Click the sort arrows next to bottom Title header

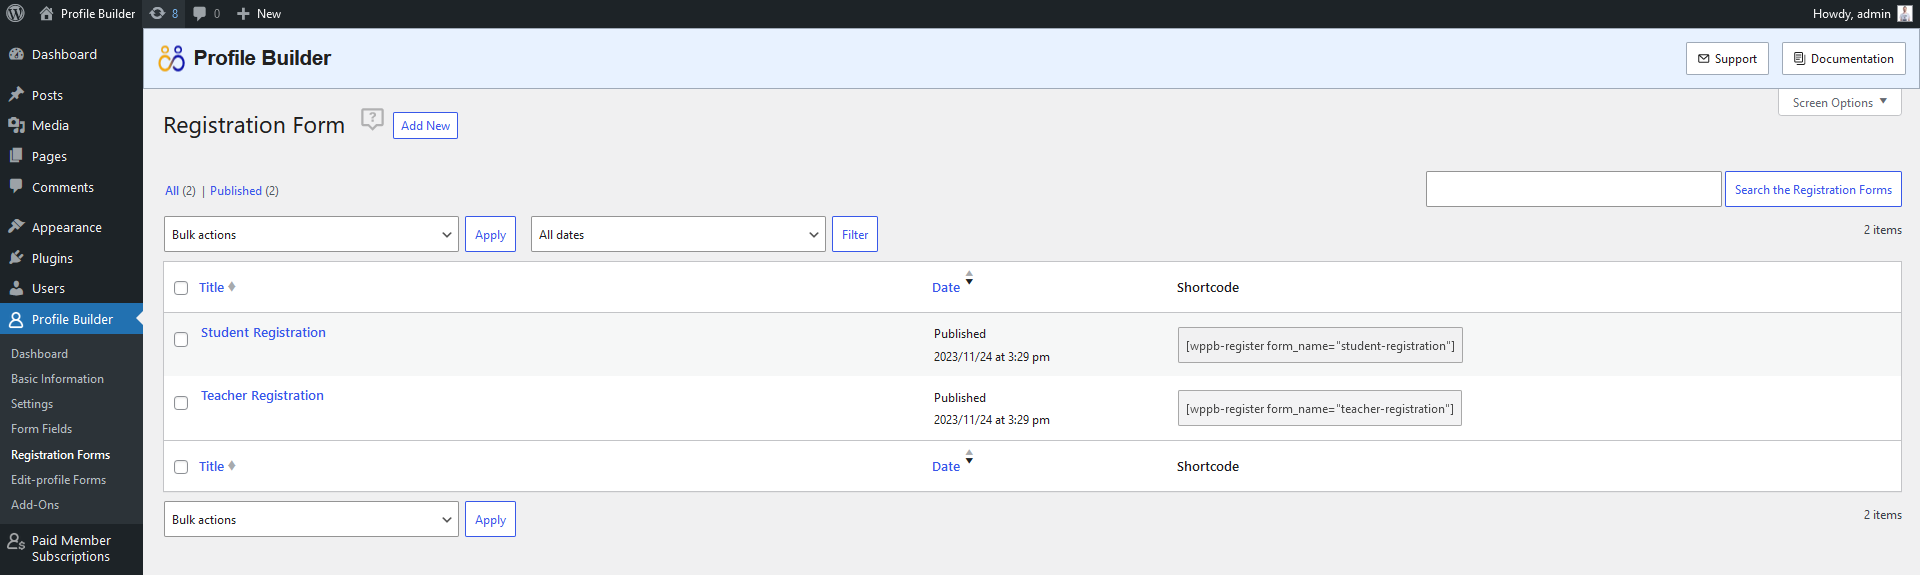click(232, 466)
